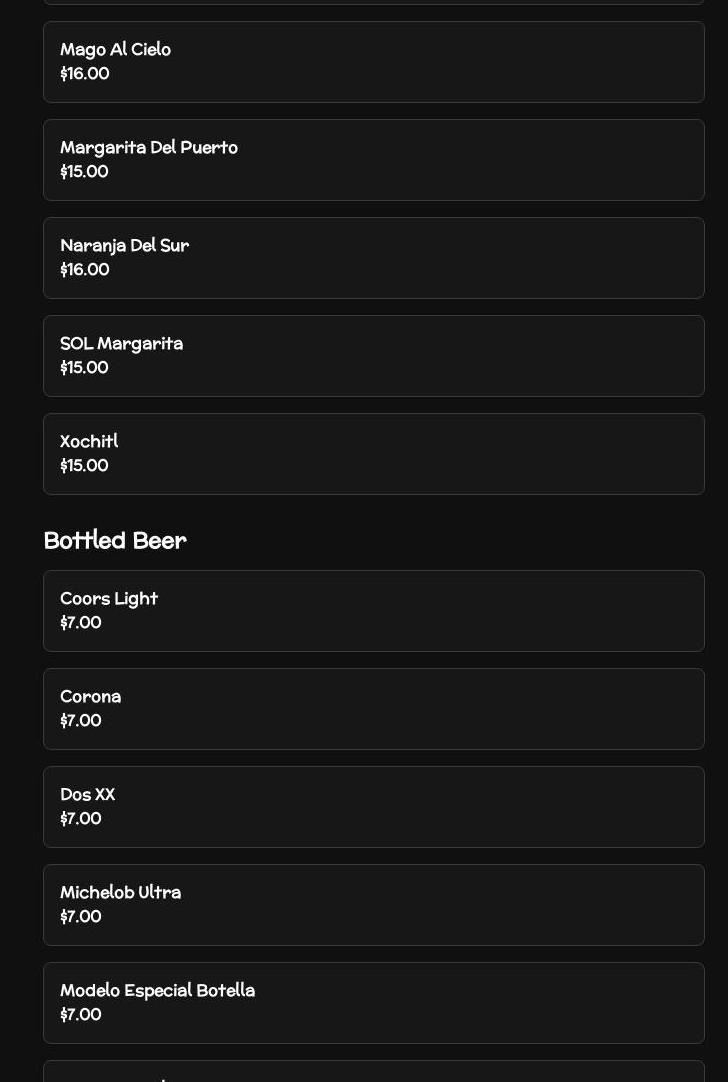The image size is (728, 1082).
Task: Click the $7.00 price under Corona
Action: point(81,720)
